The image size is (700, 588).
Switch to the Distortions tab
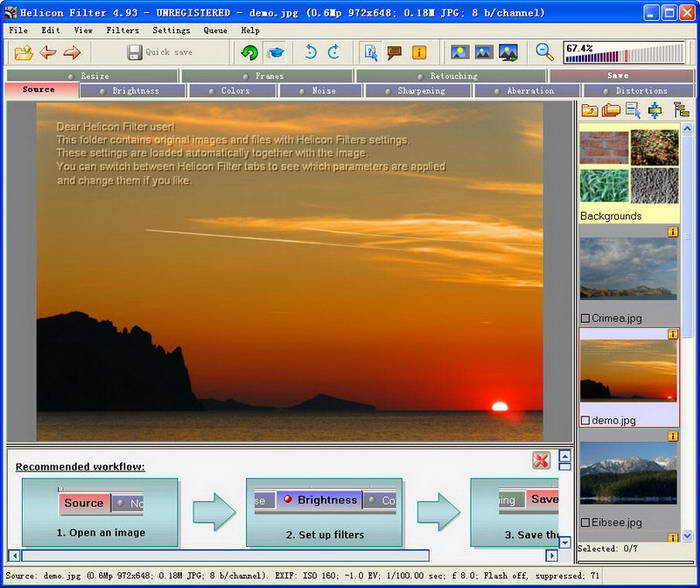tap(638, 91)
